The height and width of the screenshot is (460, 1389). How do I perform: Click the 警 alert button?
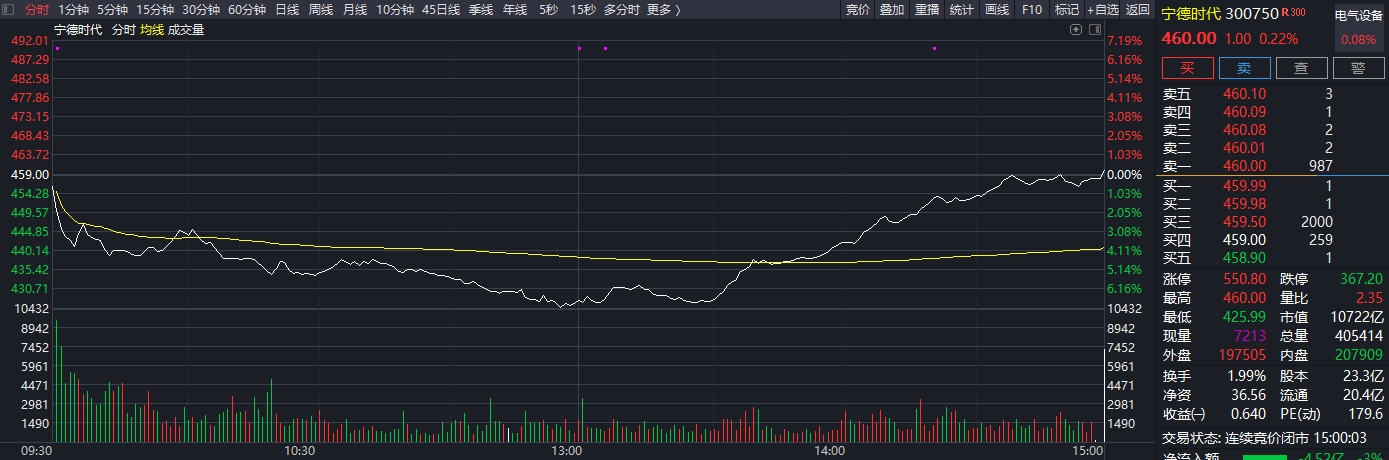coord(1357,68)
